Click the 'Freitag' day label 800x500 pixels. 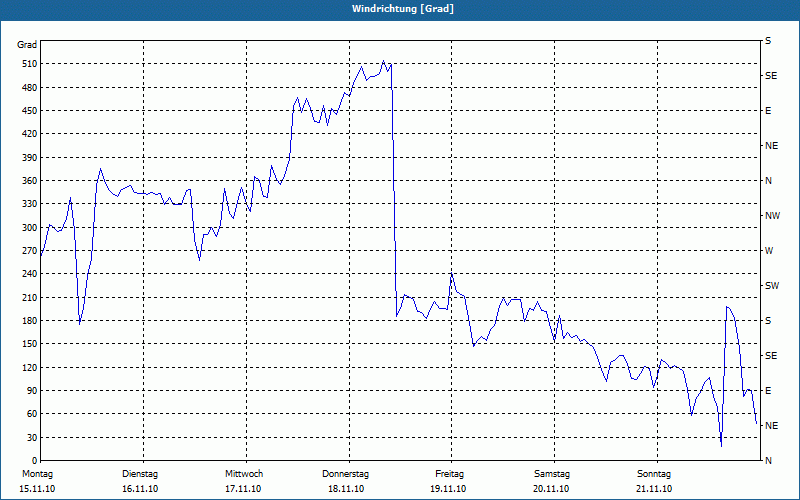(449, 474)
